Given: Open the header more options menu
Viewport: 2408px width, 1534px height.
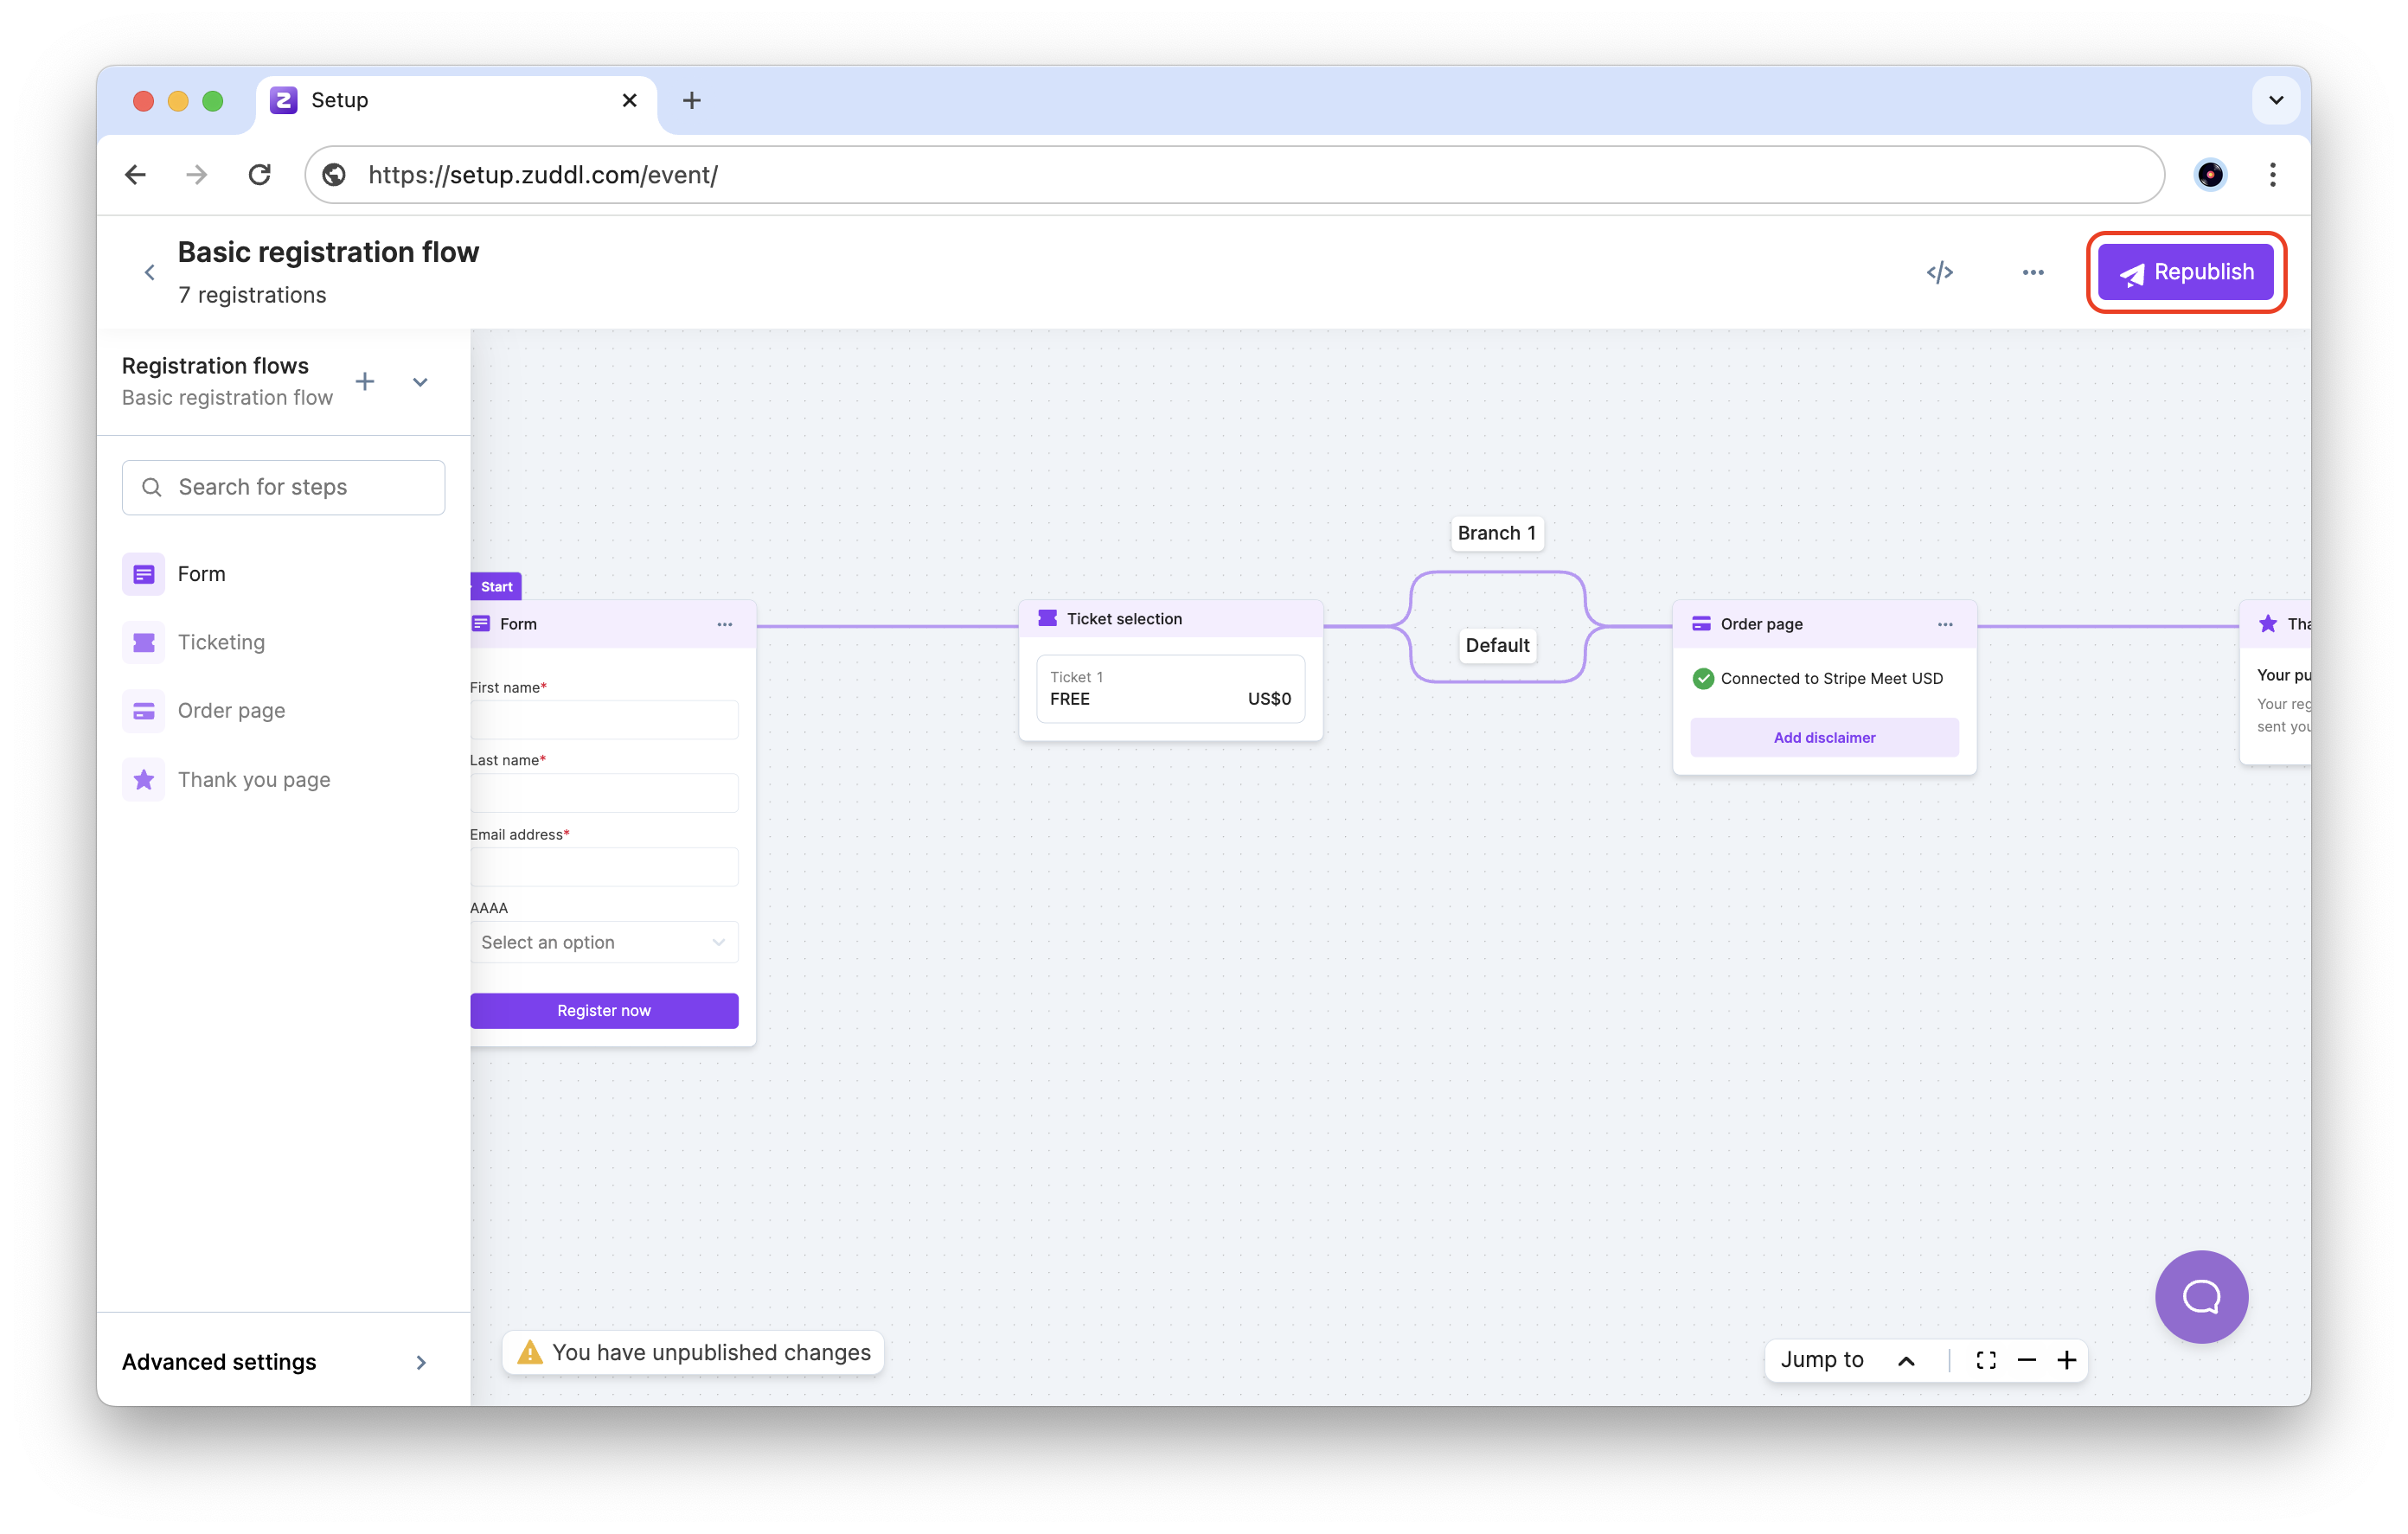Looking at the screenshot, I should click(2032, 272).
